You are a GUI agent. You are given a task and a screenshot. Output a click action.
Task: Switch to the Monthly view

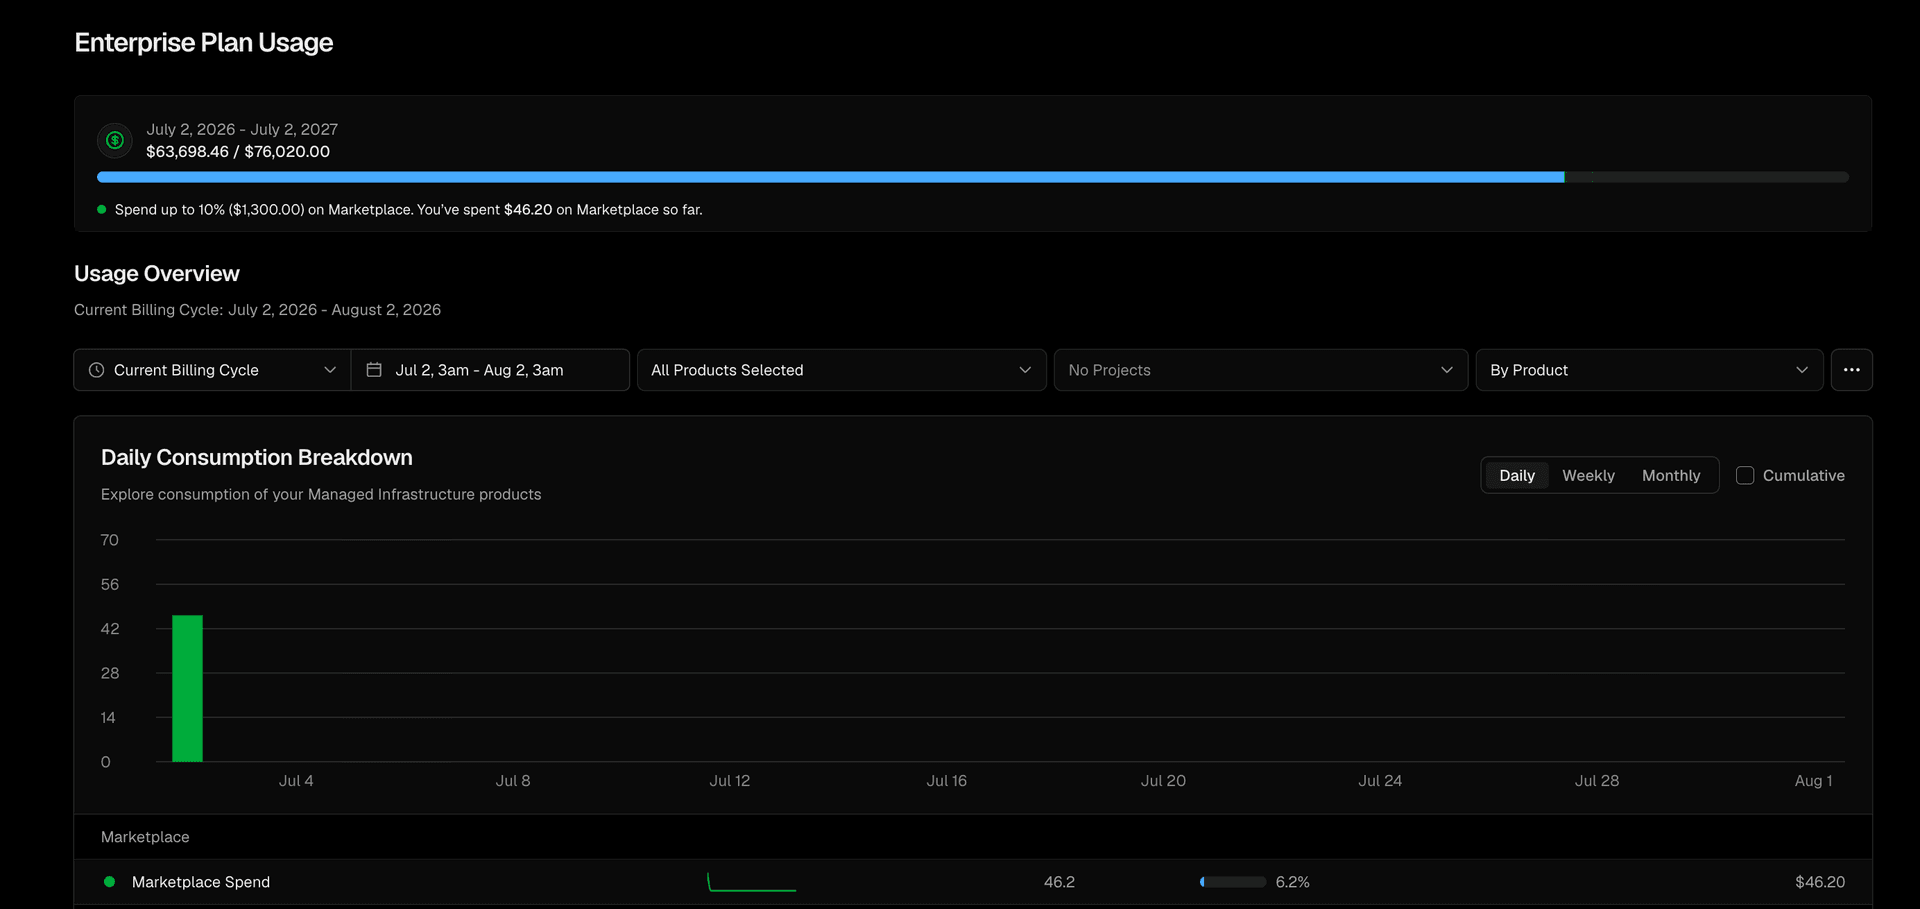pyautogui.click(x=1671, y=476)
